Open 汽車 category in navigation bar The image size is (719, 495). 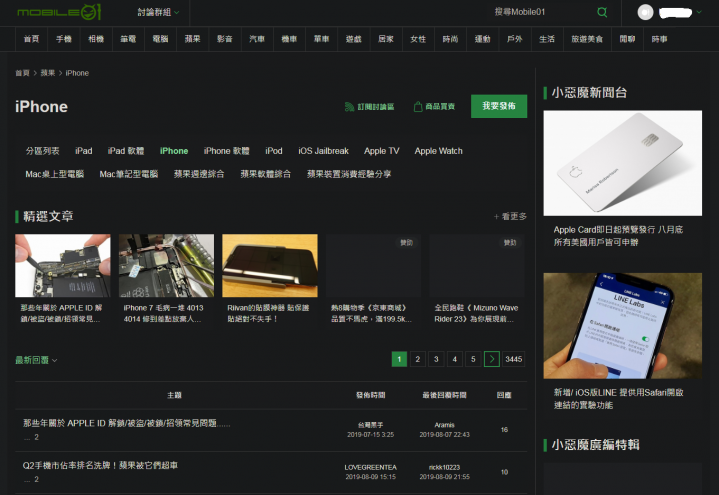(257, 39)
